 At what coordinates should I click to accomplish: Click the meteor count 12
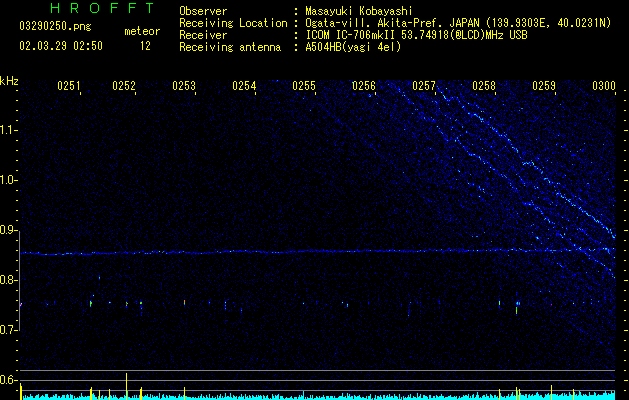point(145,46)
